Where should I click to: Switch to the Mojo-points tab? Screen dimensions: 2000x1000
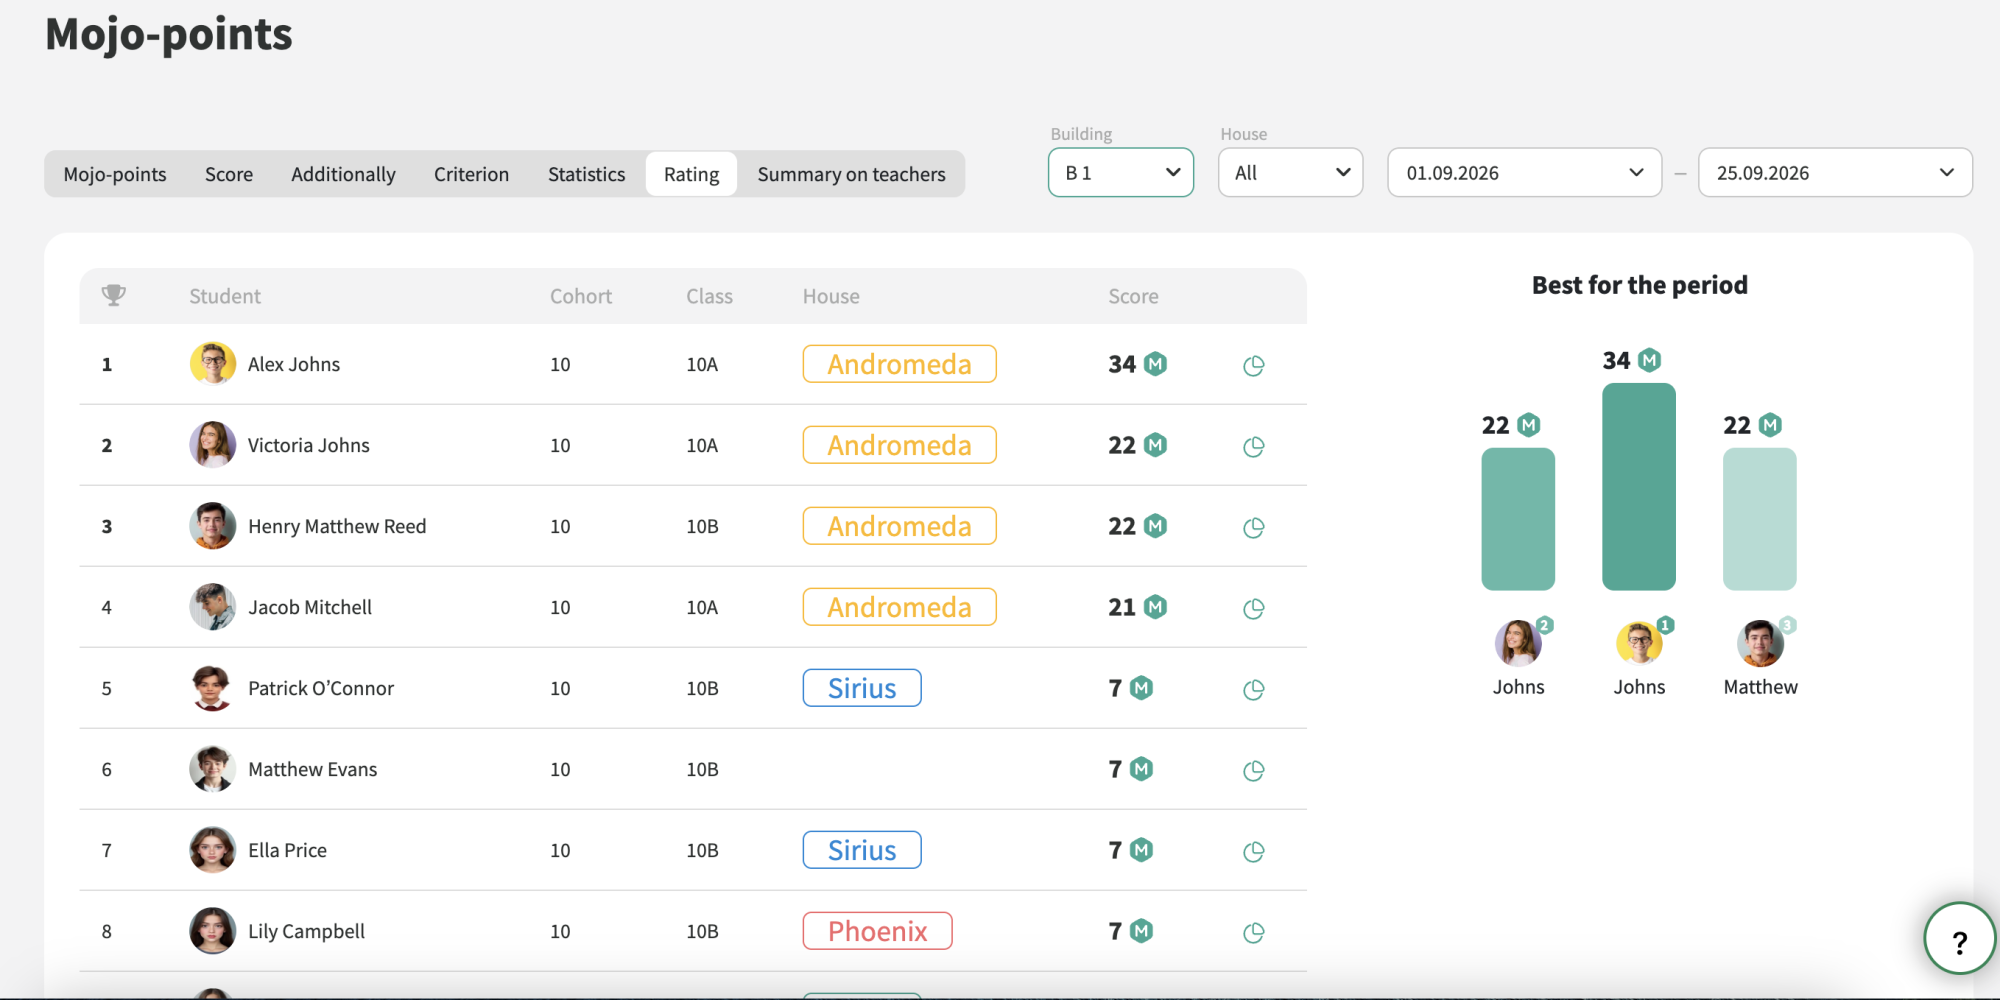pos(115,174)
